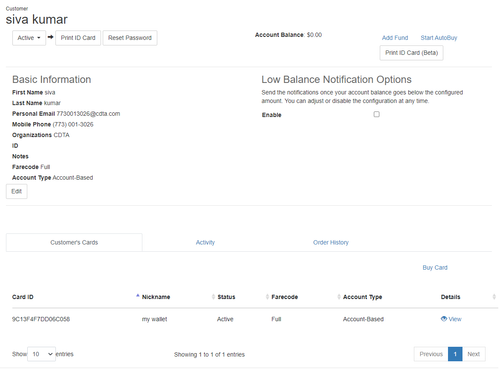This screenshot has width=500, height=376.
Task: Click the eye icon next to View
Action: [444, 319]
